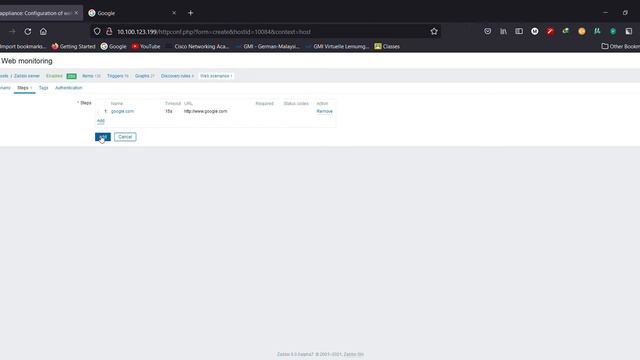The width and height of the screenshot is (640, 360).
Task: Go to the browser home page
Action: tap(43, 31)
